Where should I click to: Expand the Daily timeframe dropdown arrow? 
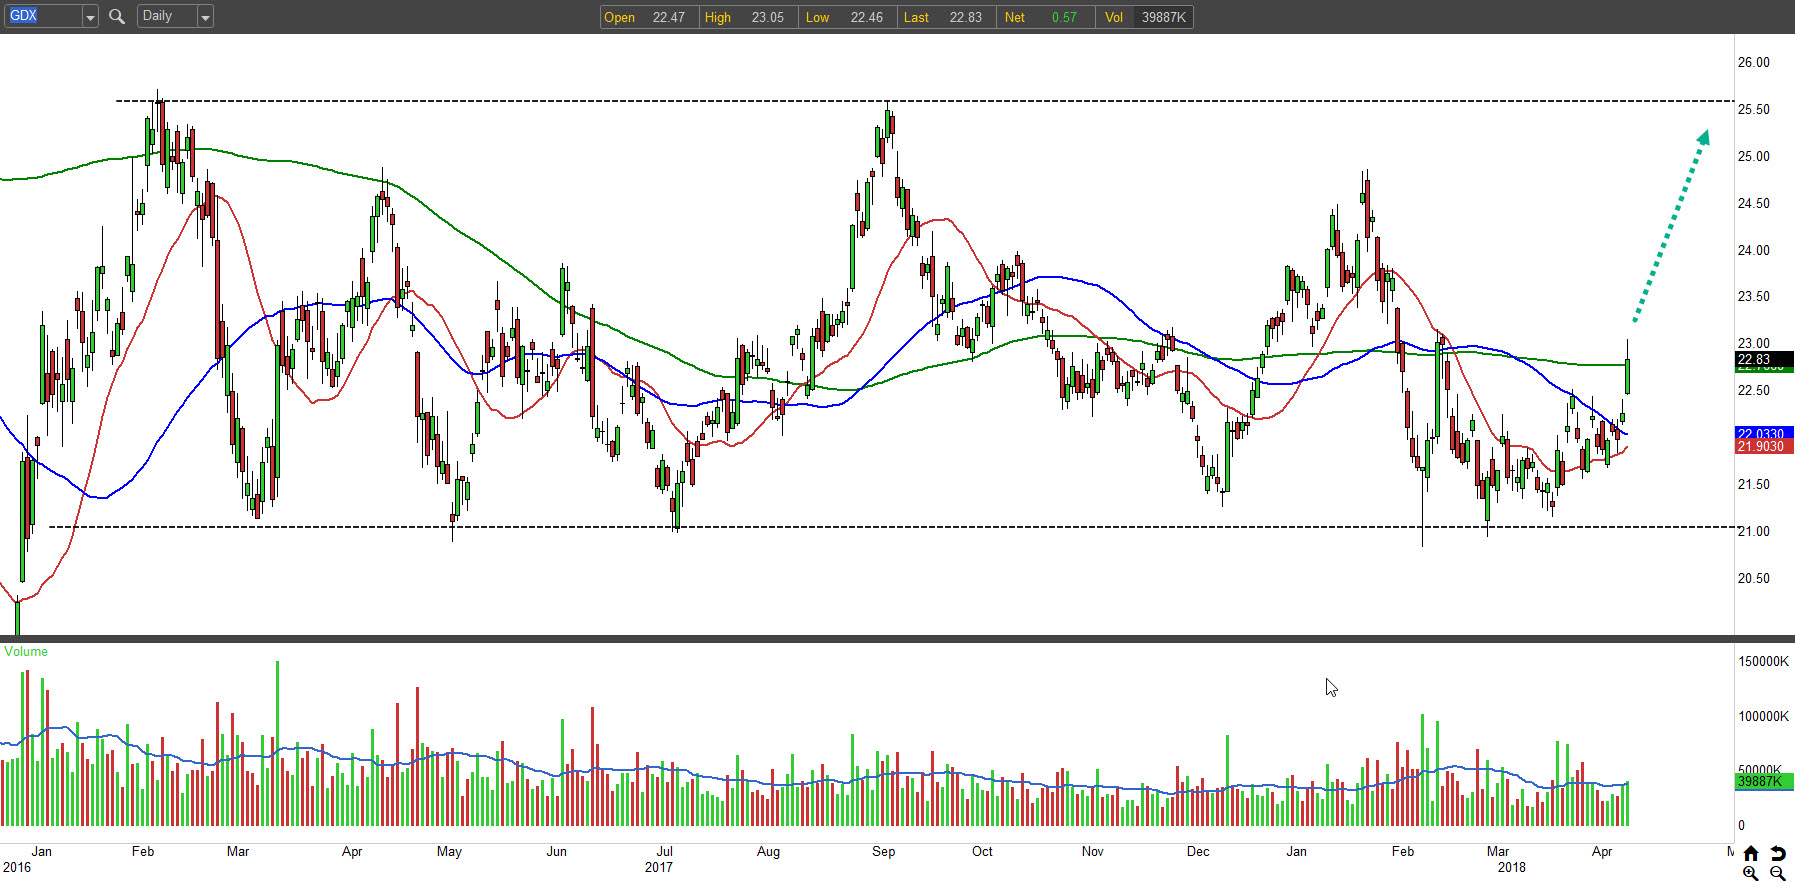205,17
